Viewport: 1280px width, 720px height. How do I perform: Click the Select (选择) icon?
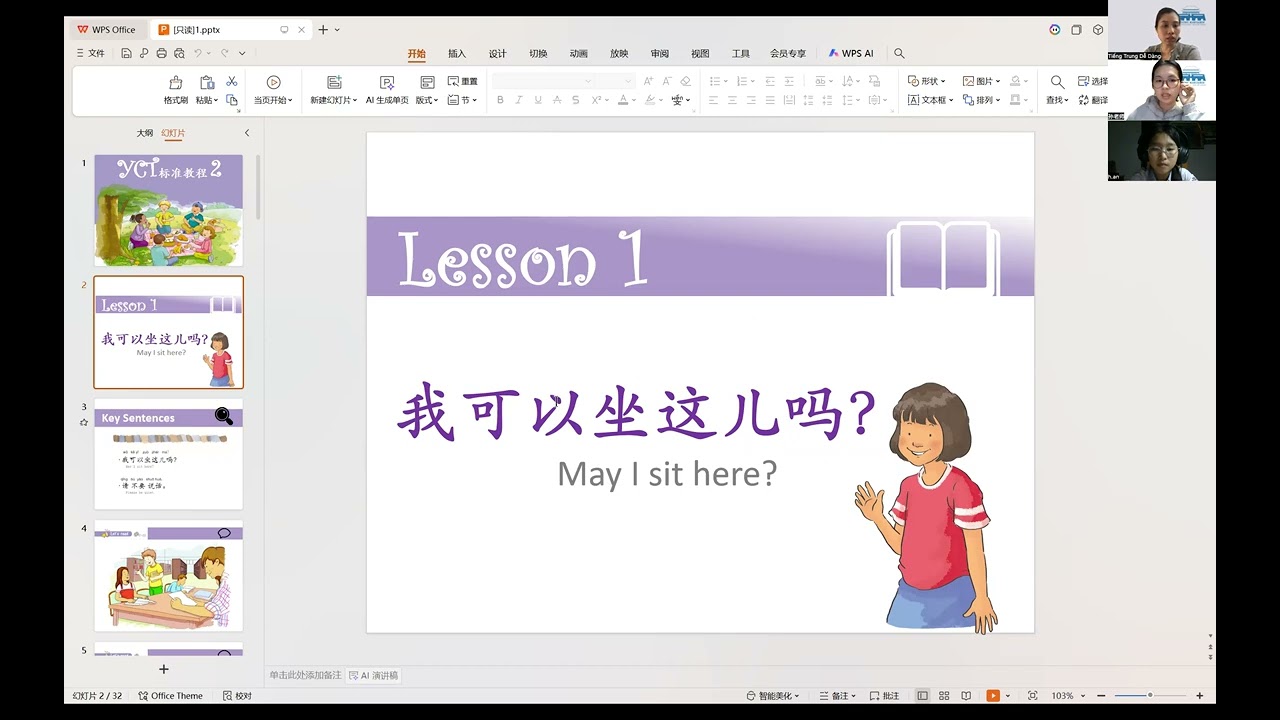[x=1084, y=81]
